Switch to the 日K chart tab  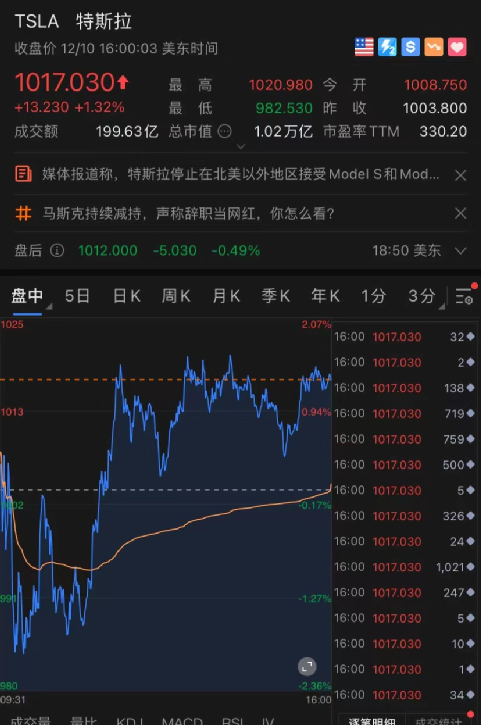click(x=127, y=296)
